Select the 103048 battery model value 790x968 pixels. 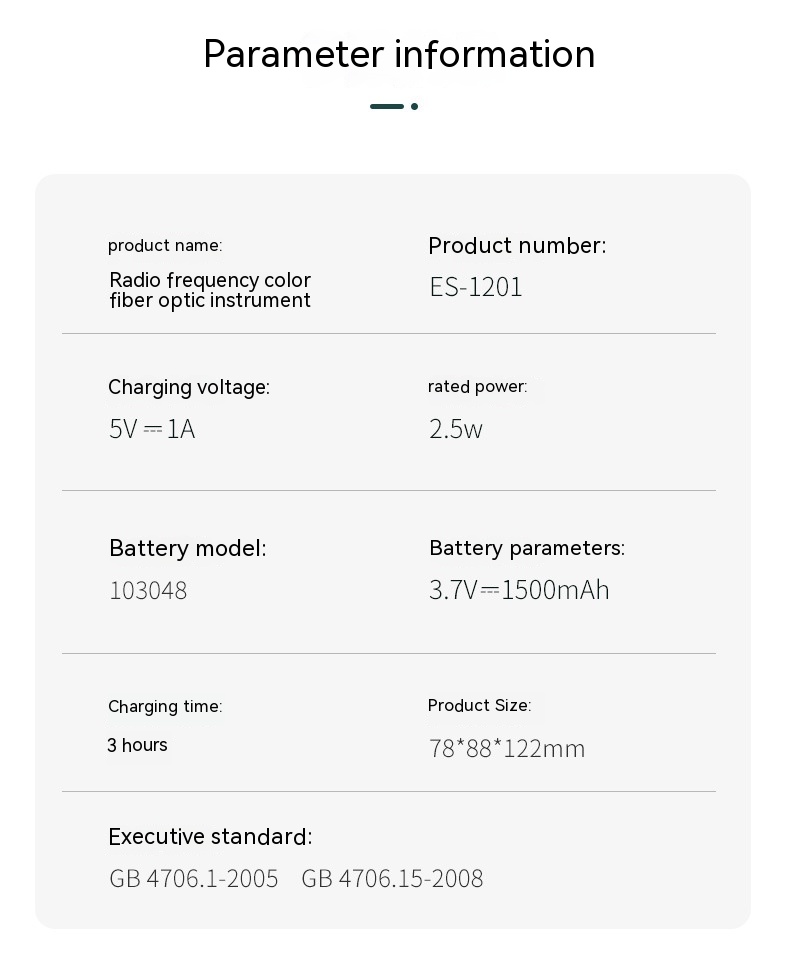click(x=148, y=591)
